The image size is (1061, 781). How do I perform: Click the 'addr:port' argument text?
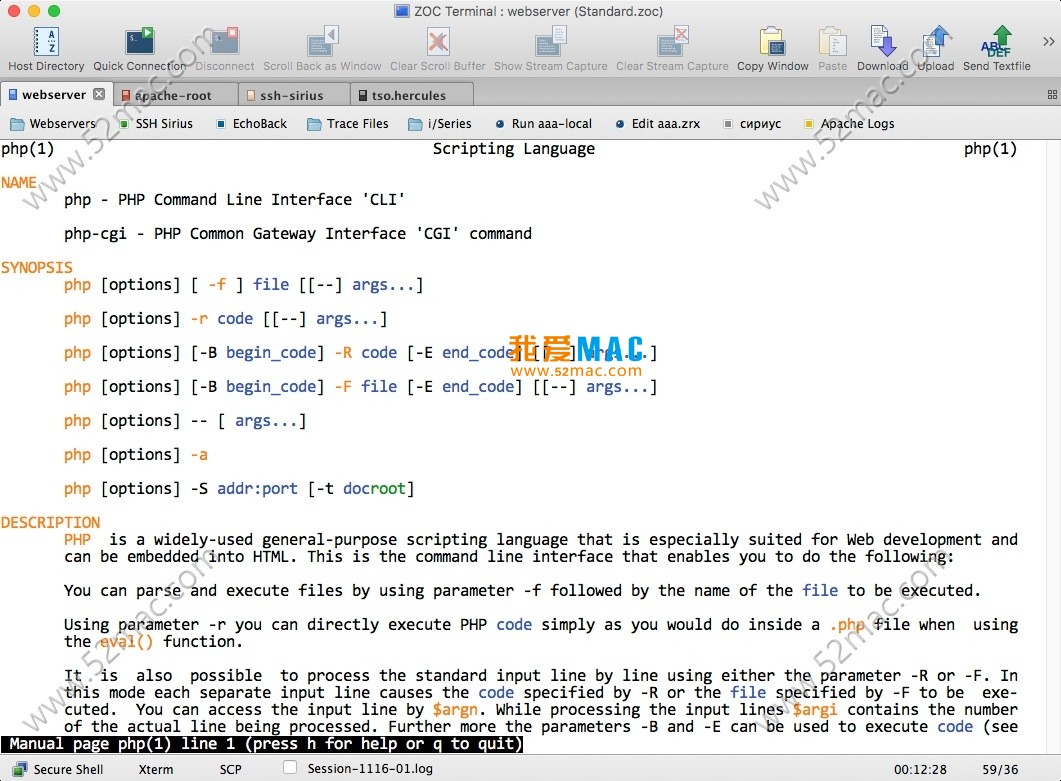pyautogui.click(x=257, y=489)
